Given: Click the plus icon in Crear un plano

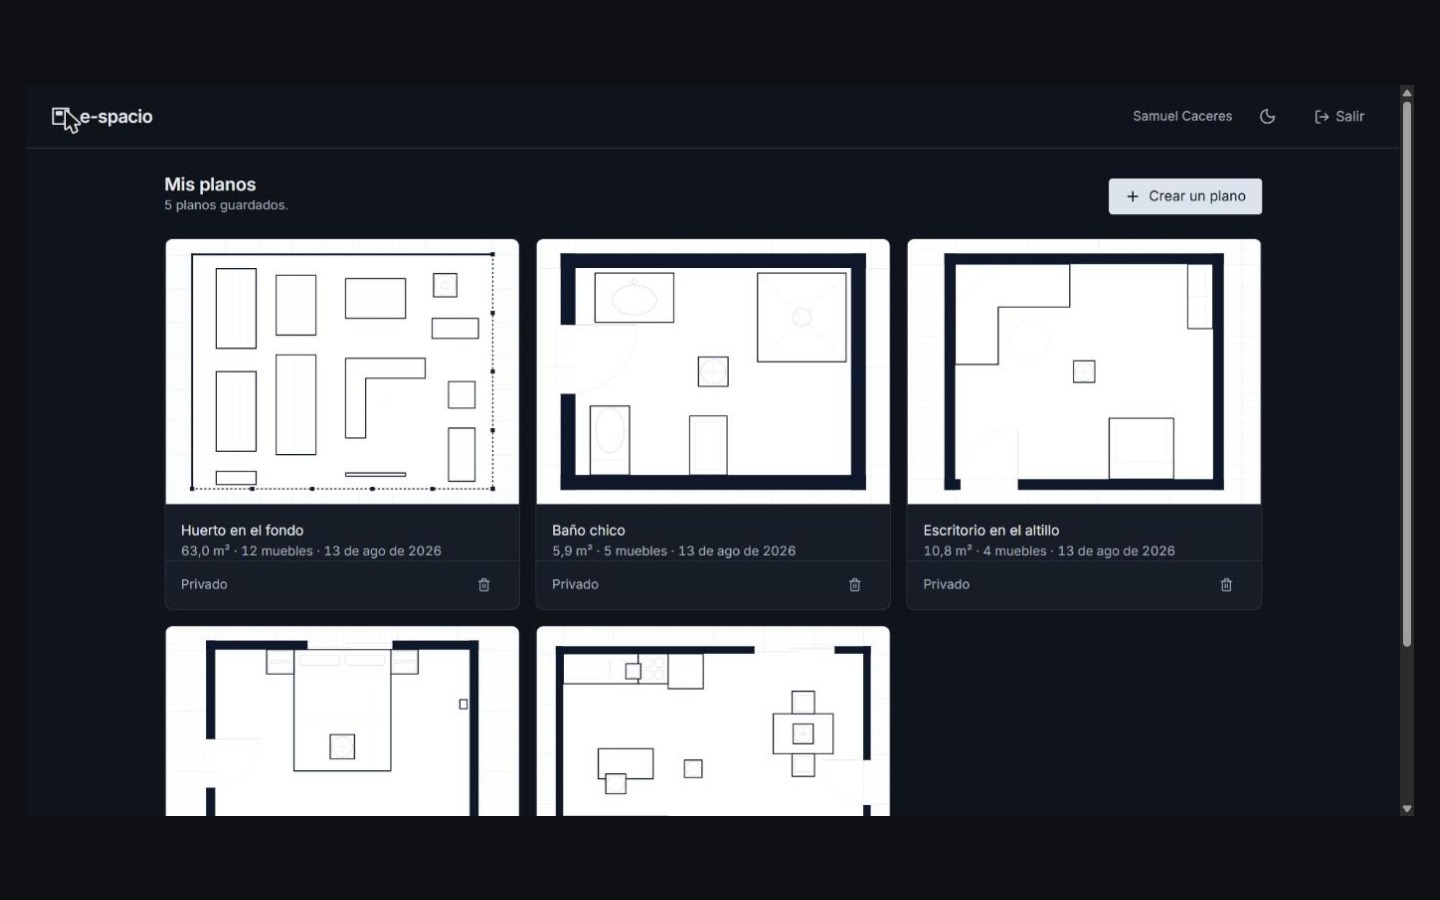Looking at the screenshot, I should tap(1133, 197).
